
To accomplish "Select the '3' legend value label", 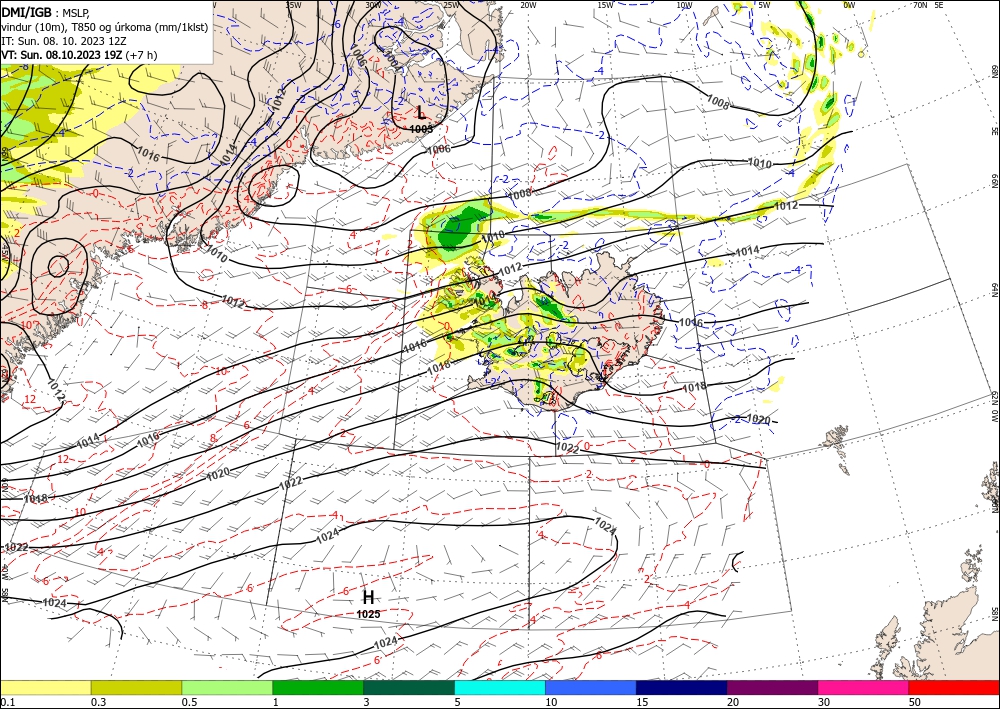I will (x=367, y=702).
